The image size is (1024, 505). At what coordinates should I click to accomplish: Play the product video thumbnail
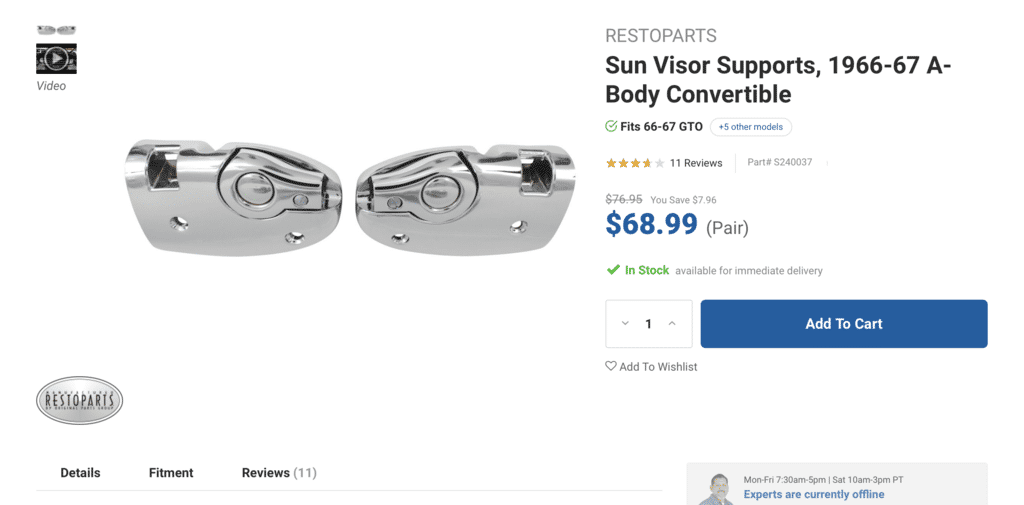[56, 59]
